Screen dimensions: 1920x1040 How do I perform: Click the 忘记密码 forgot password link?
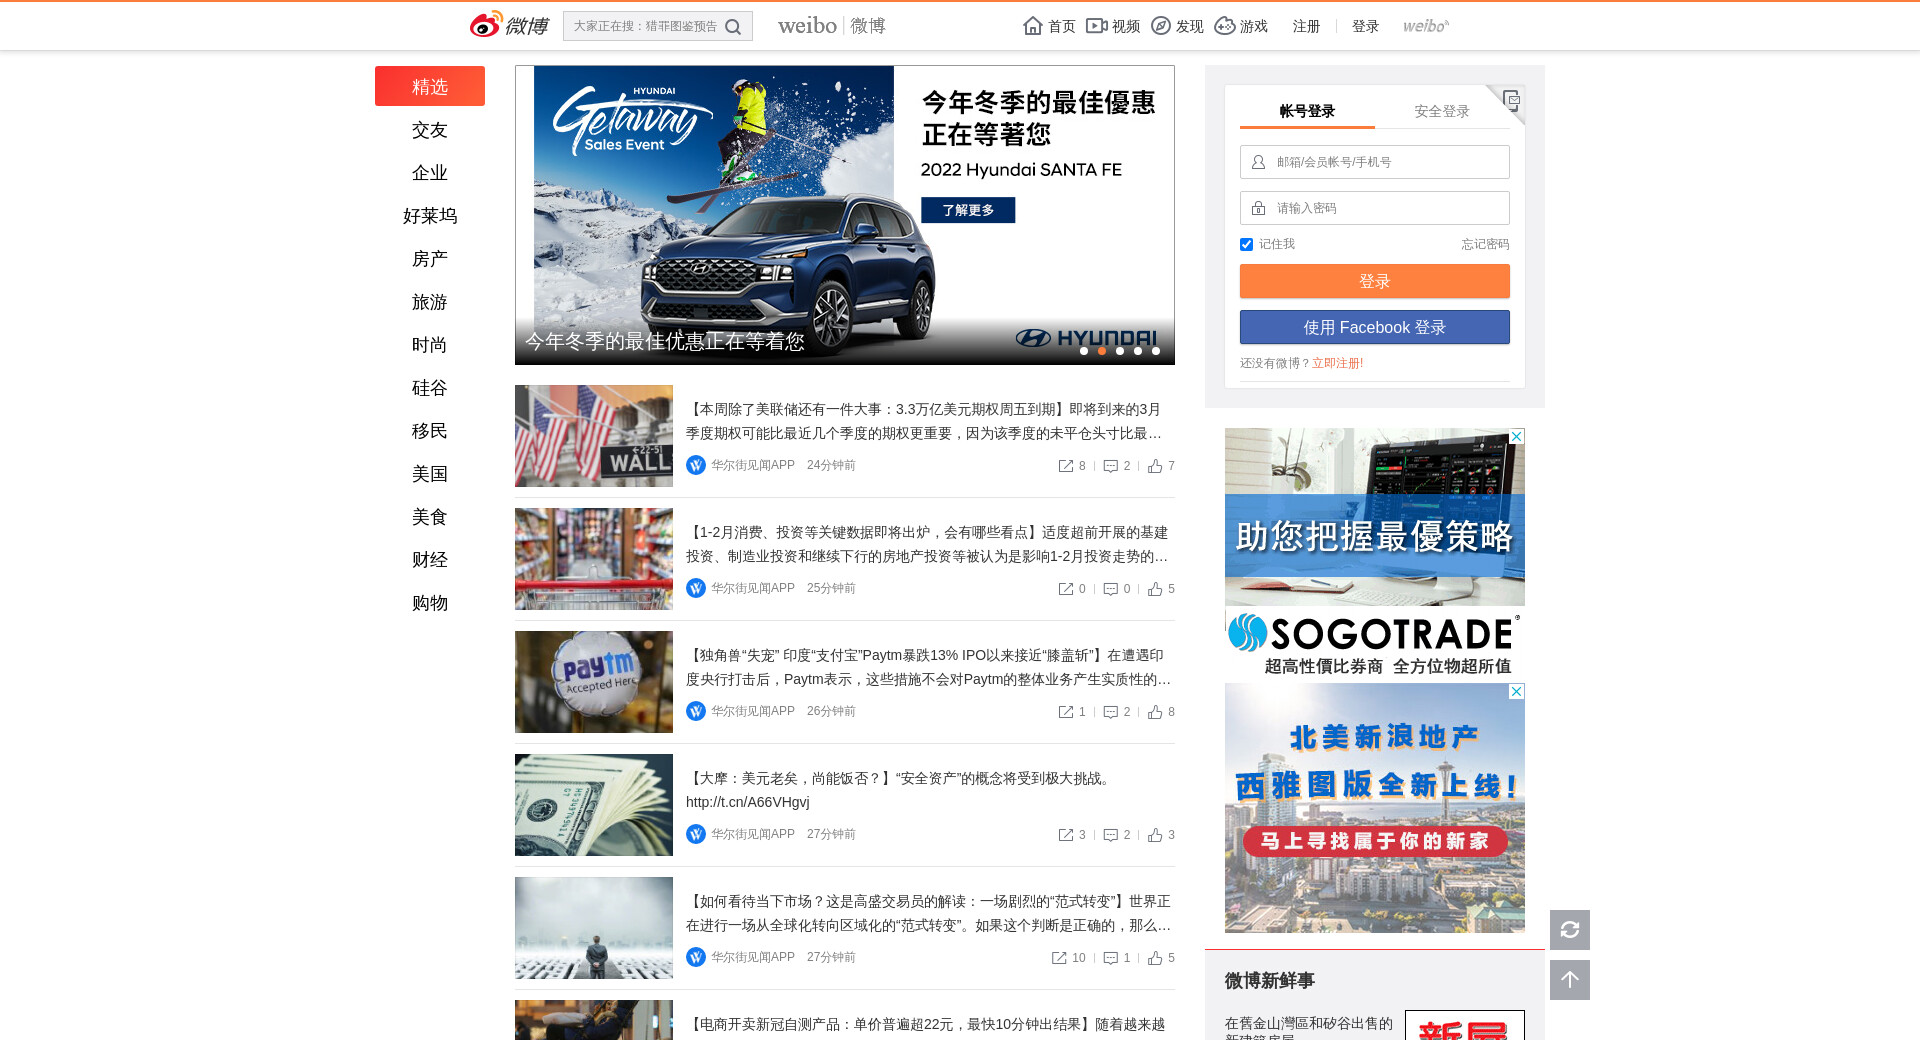[1484, 244]
